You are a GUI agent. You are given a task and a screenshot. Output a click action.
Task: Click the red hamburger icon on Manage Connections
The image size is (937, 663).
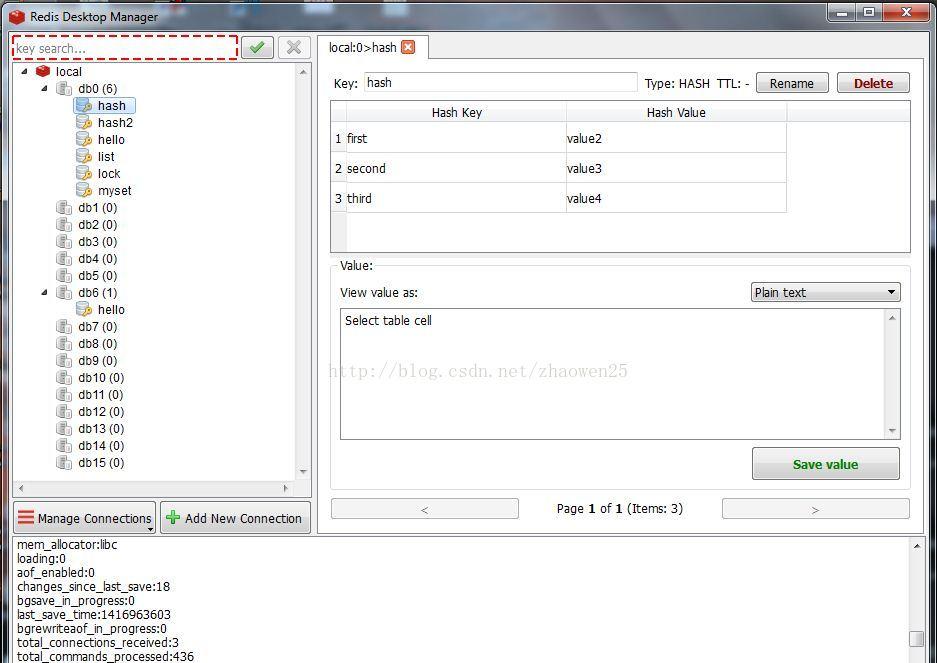pyautogui.click(x=26, y=517)
